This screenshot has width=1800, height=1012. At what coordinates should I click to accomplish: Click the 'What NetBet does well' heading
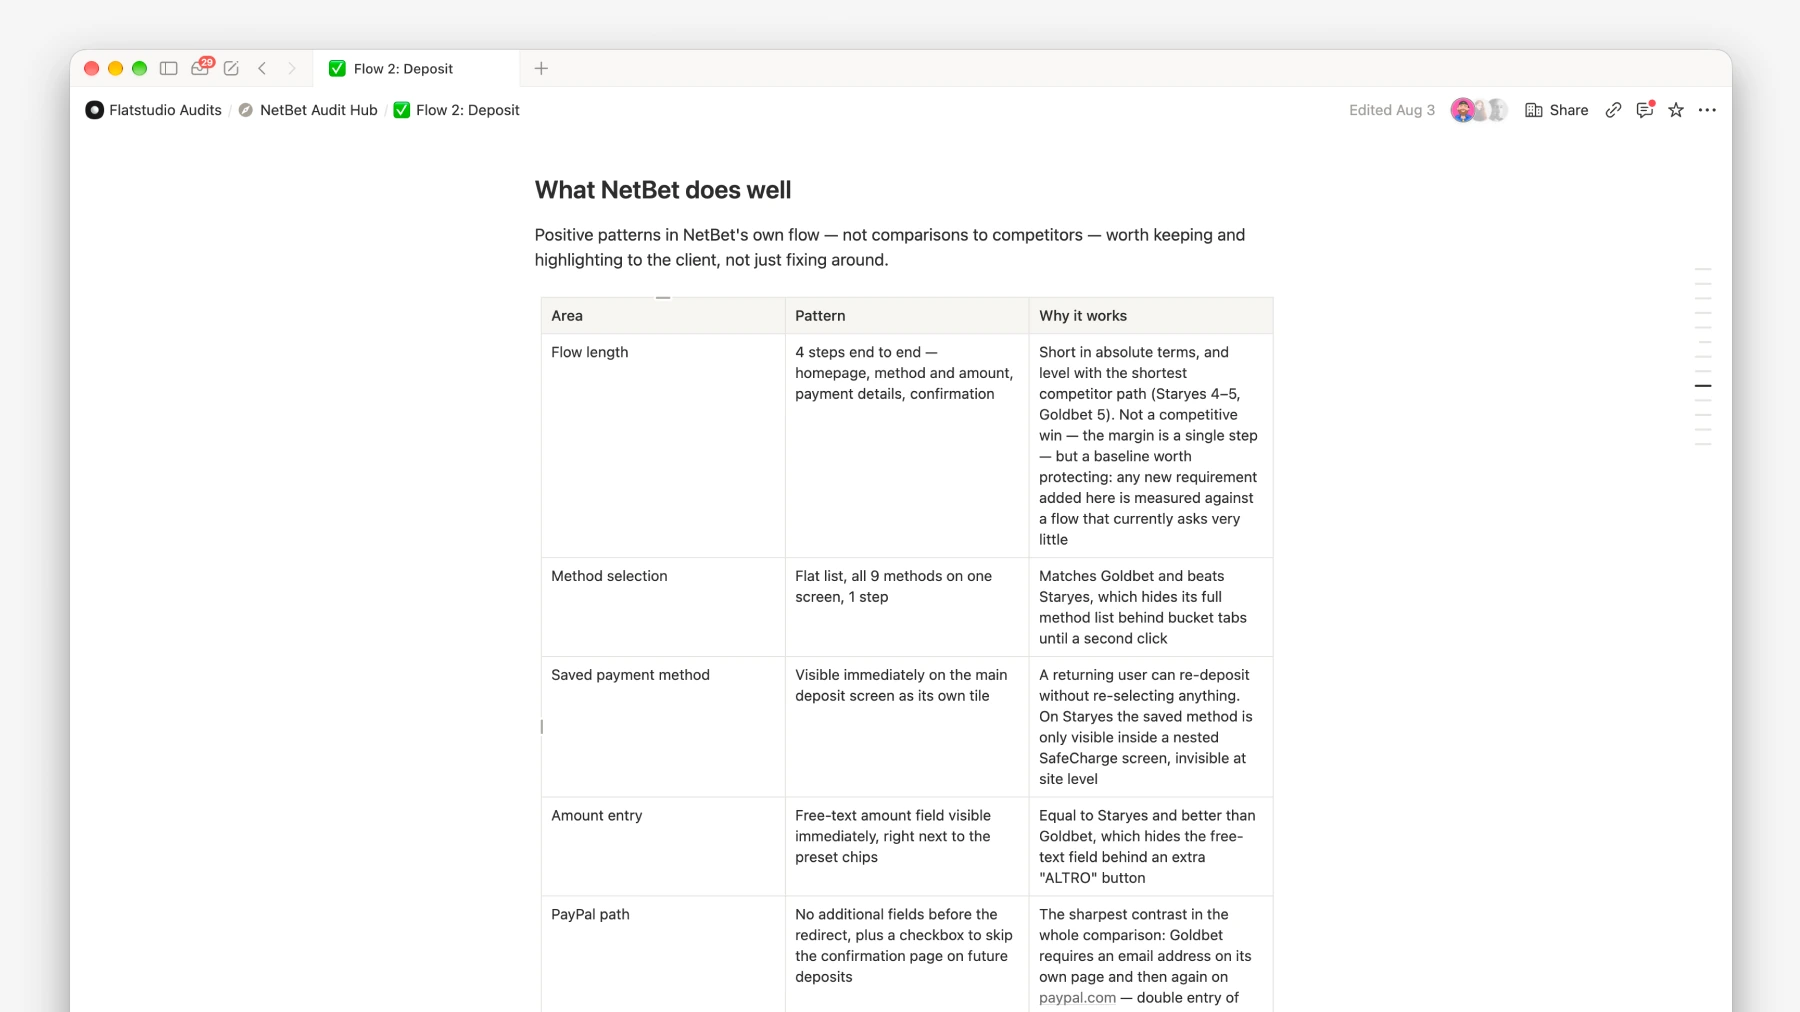click(x=662, y=190)
